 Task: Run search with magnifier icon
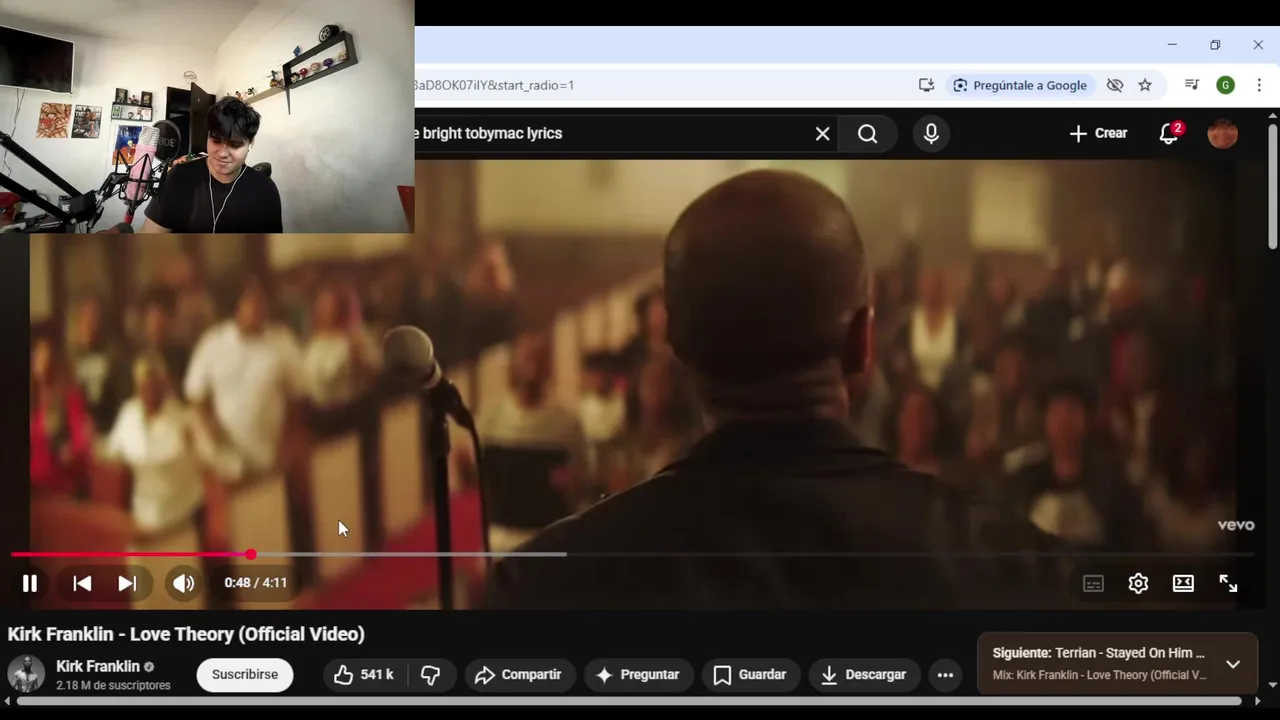(867, 134)
